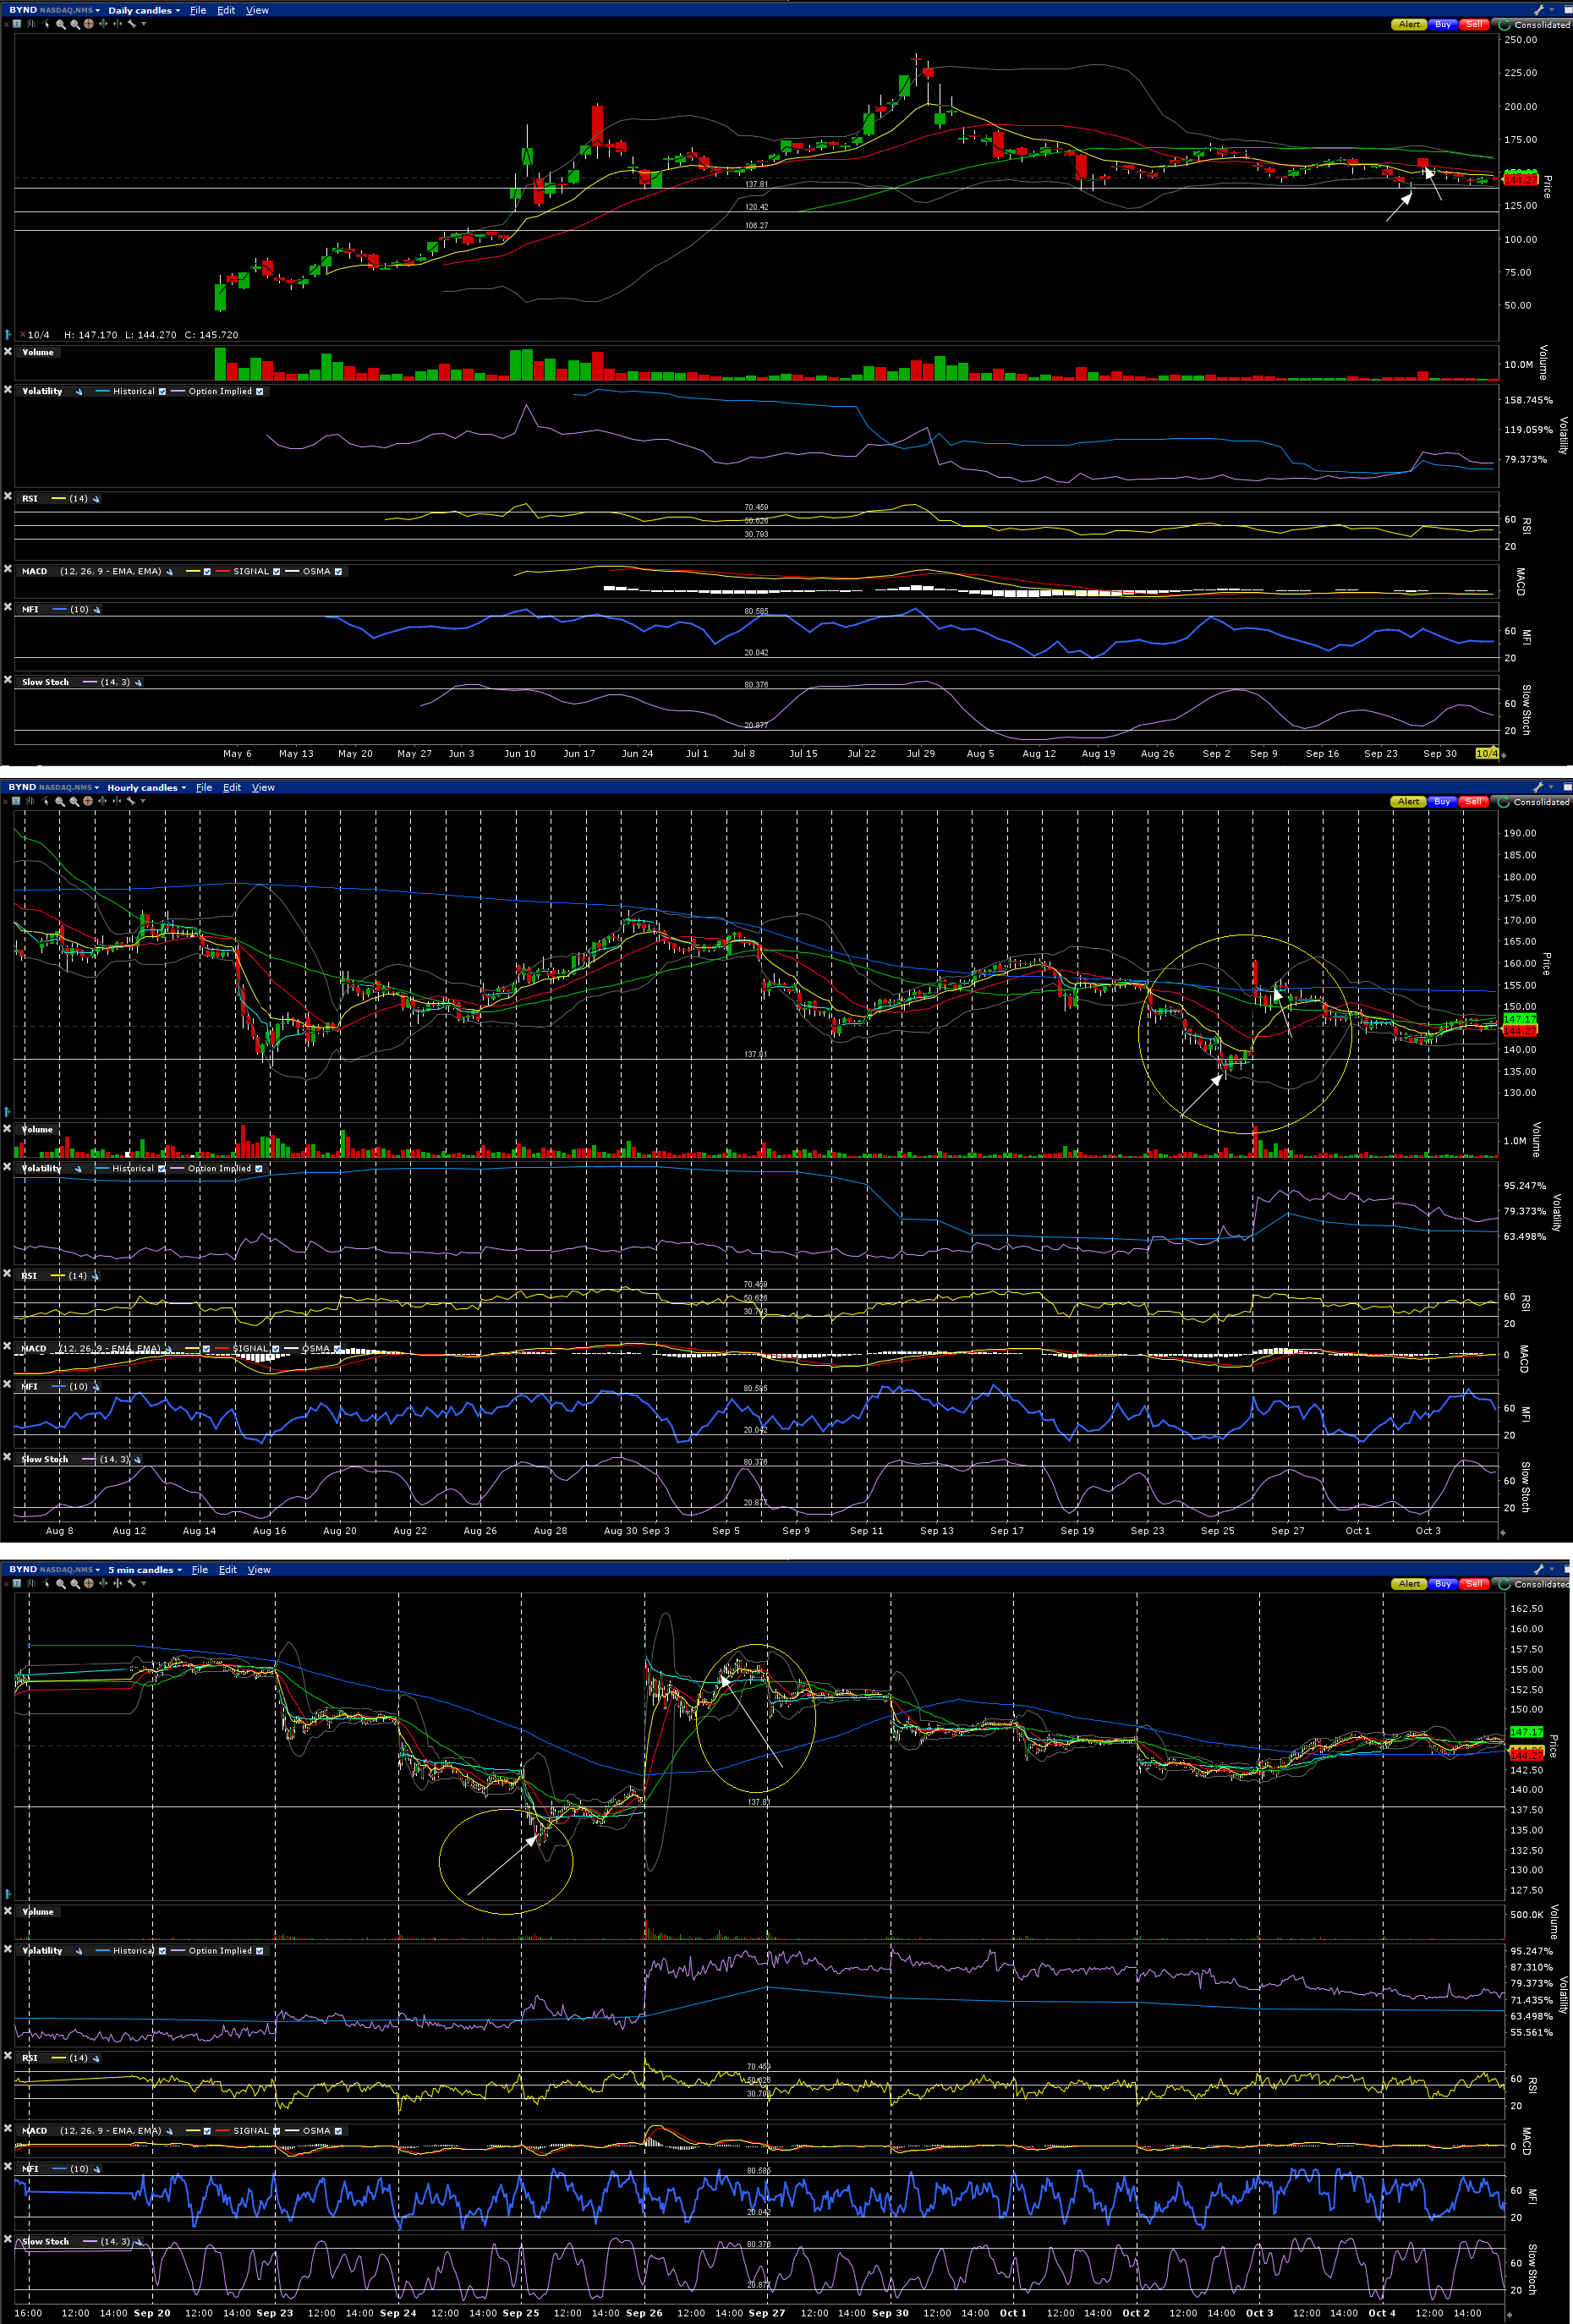Open MACD settings wrench in daily chart

click(x=169, y=572)
